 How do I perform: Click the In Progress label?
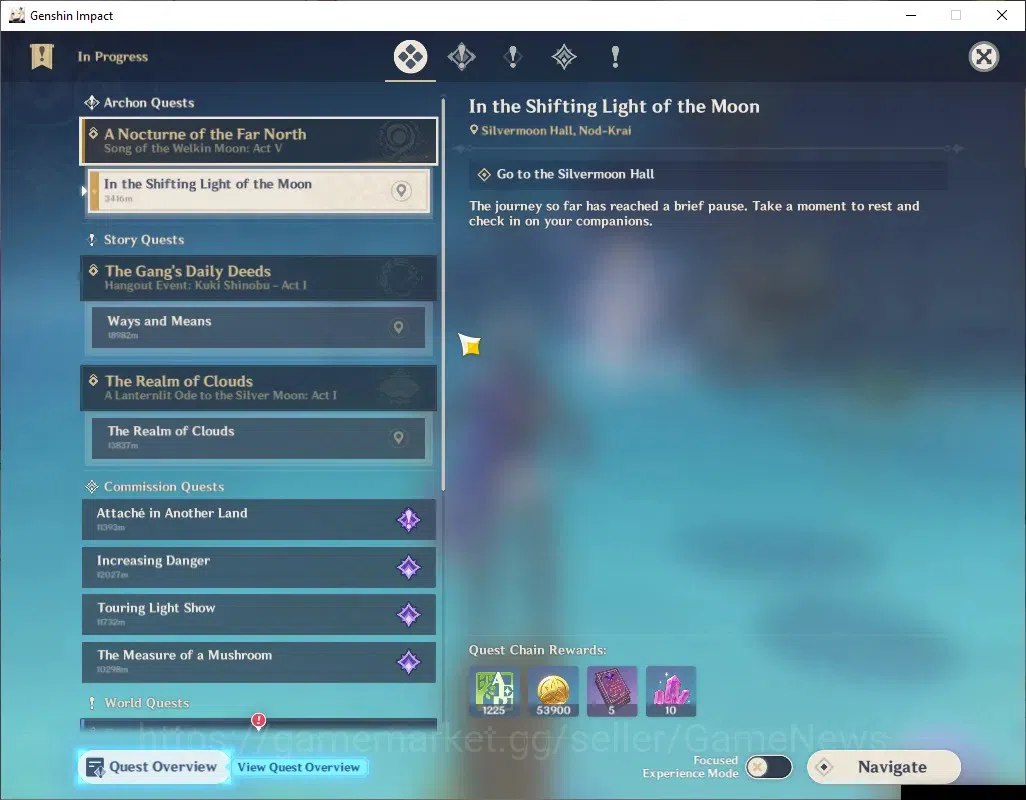[x=113, y=57]
